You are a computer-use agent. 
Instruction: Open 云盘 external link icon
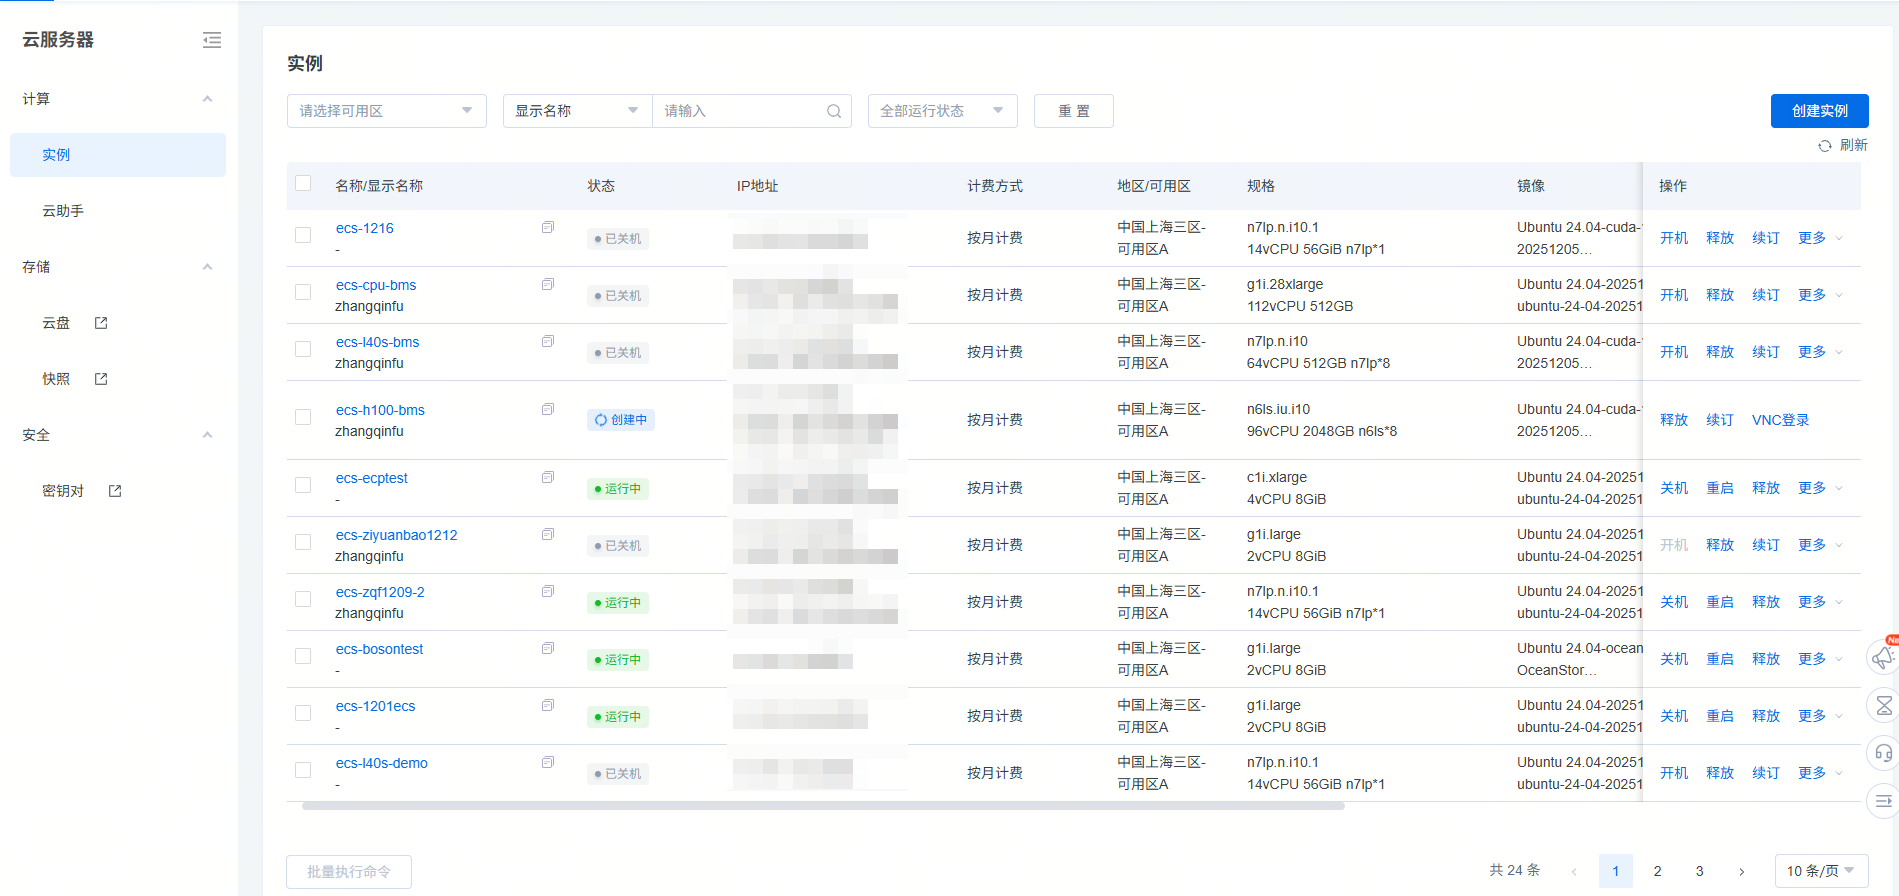click(x=101, y=323)
